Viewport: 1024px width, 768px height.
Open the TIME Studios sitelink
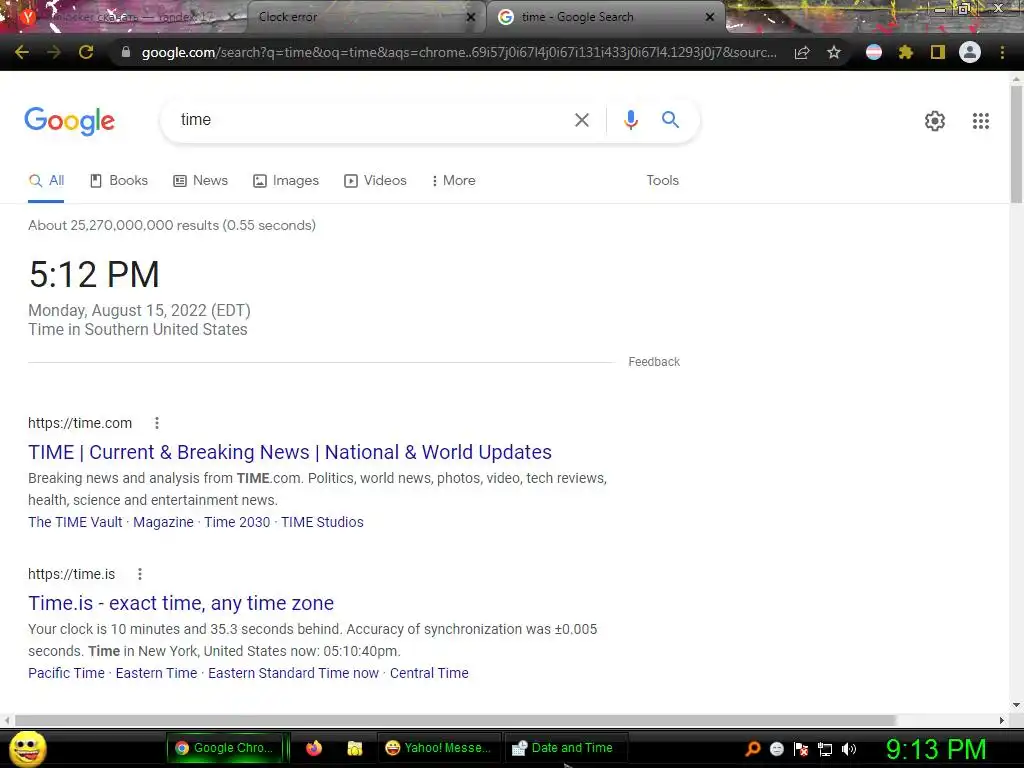(322, 522)
